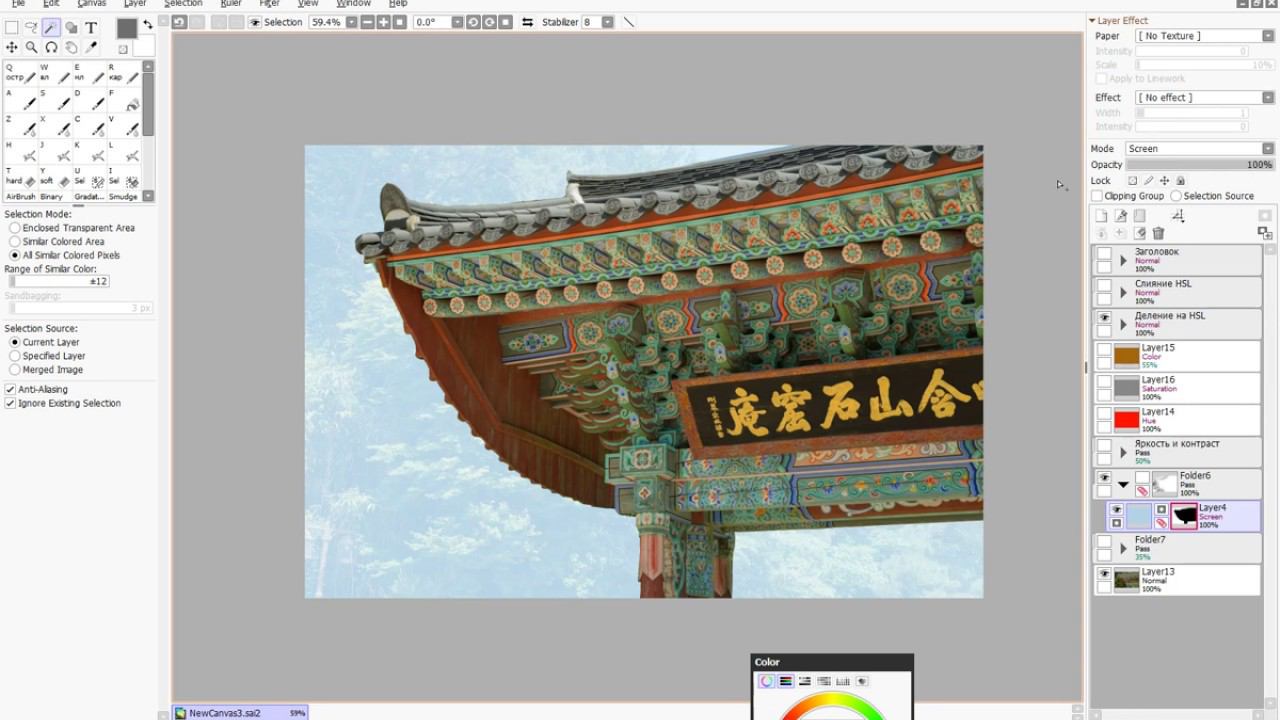Select the shape tool

71,28
